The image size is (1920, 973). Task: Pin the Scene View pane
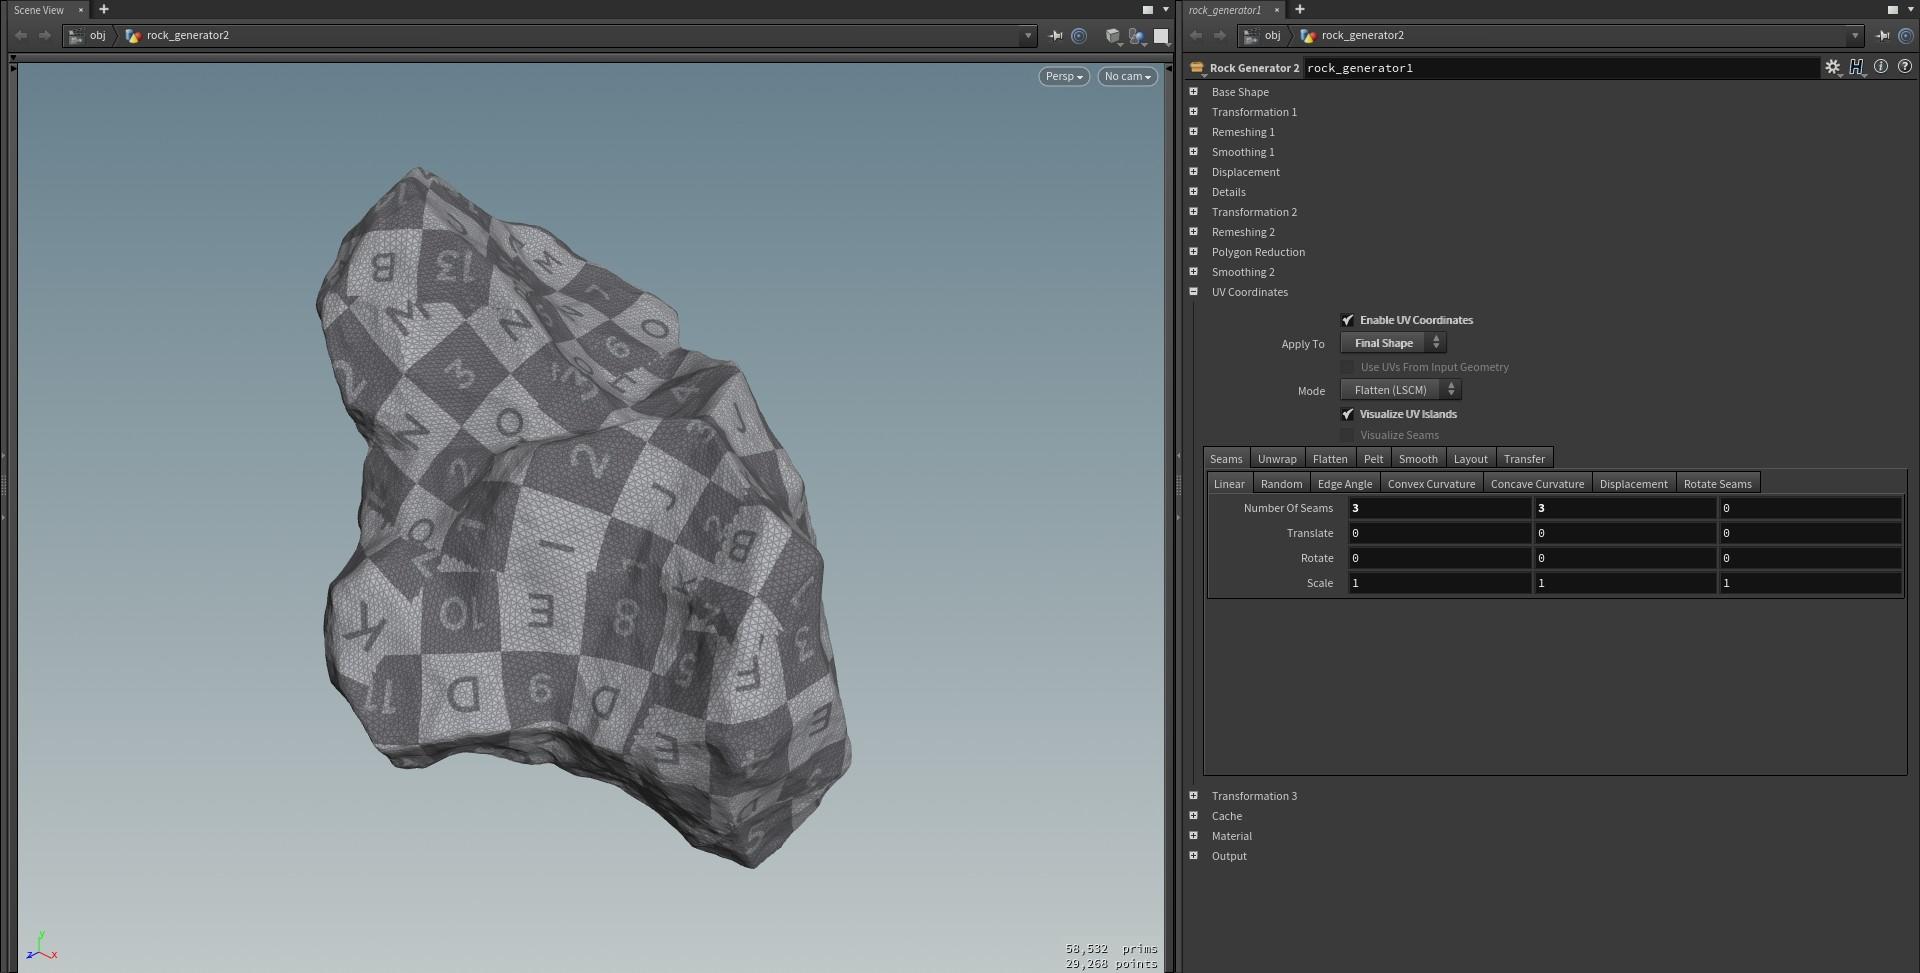1056,36
